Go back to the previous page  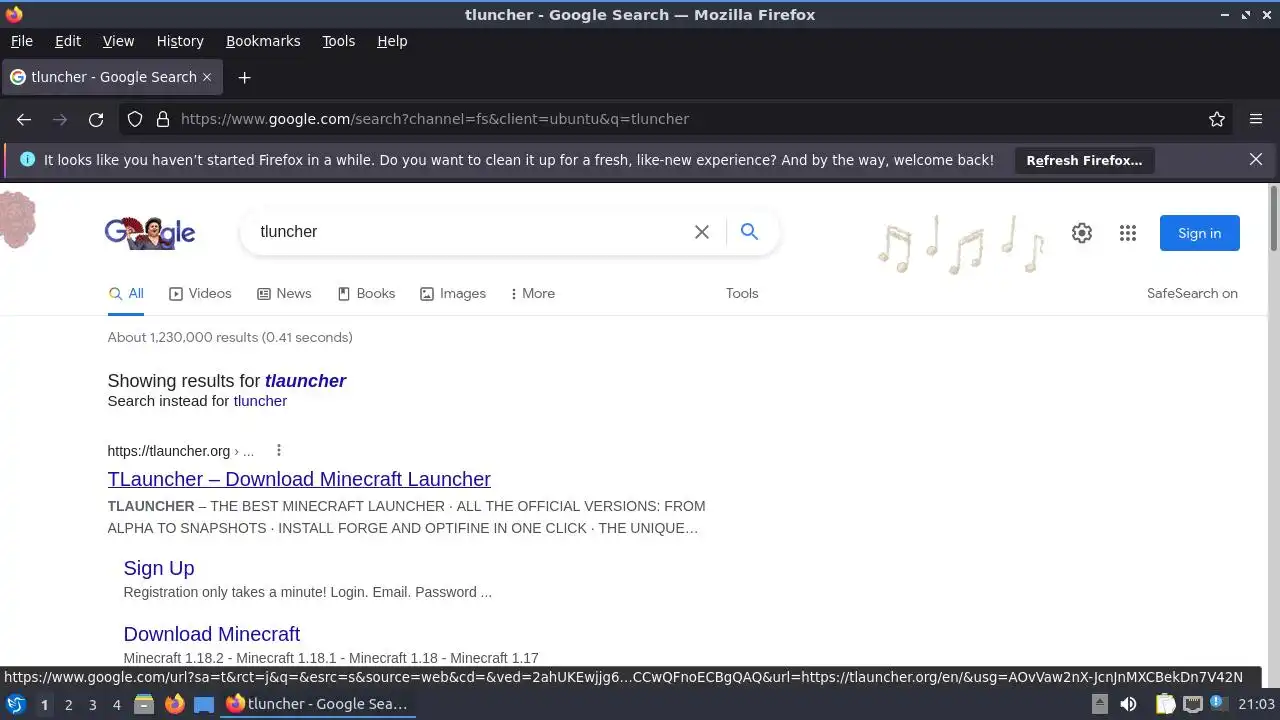click(24, 119)
